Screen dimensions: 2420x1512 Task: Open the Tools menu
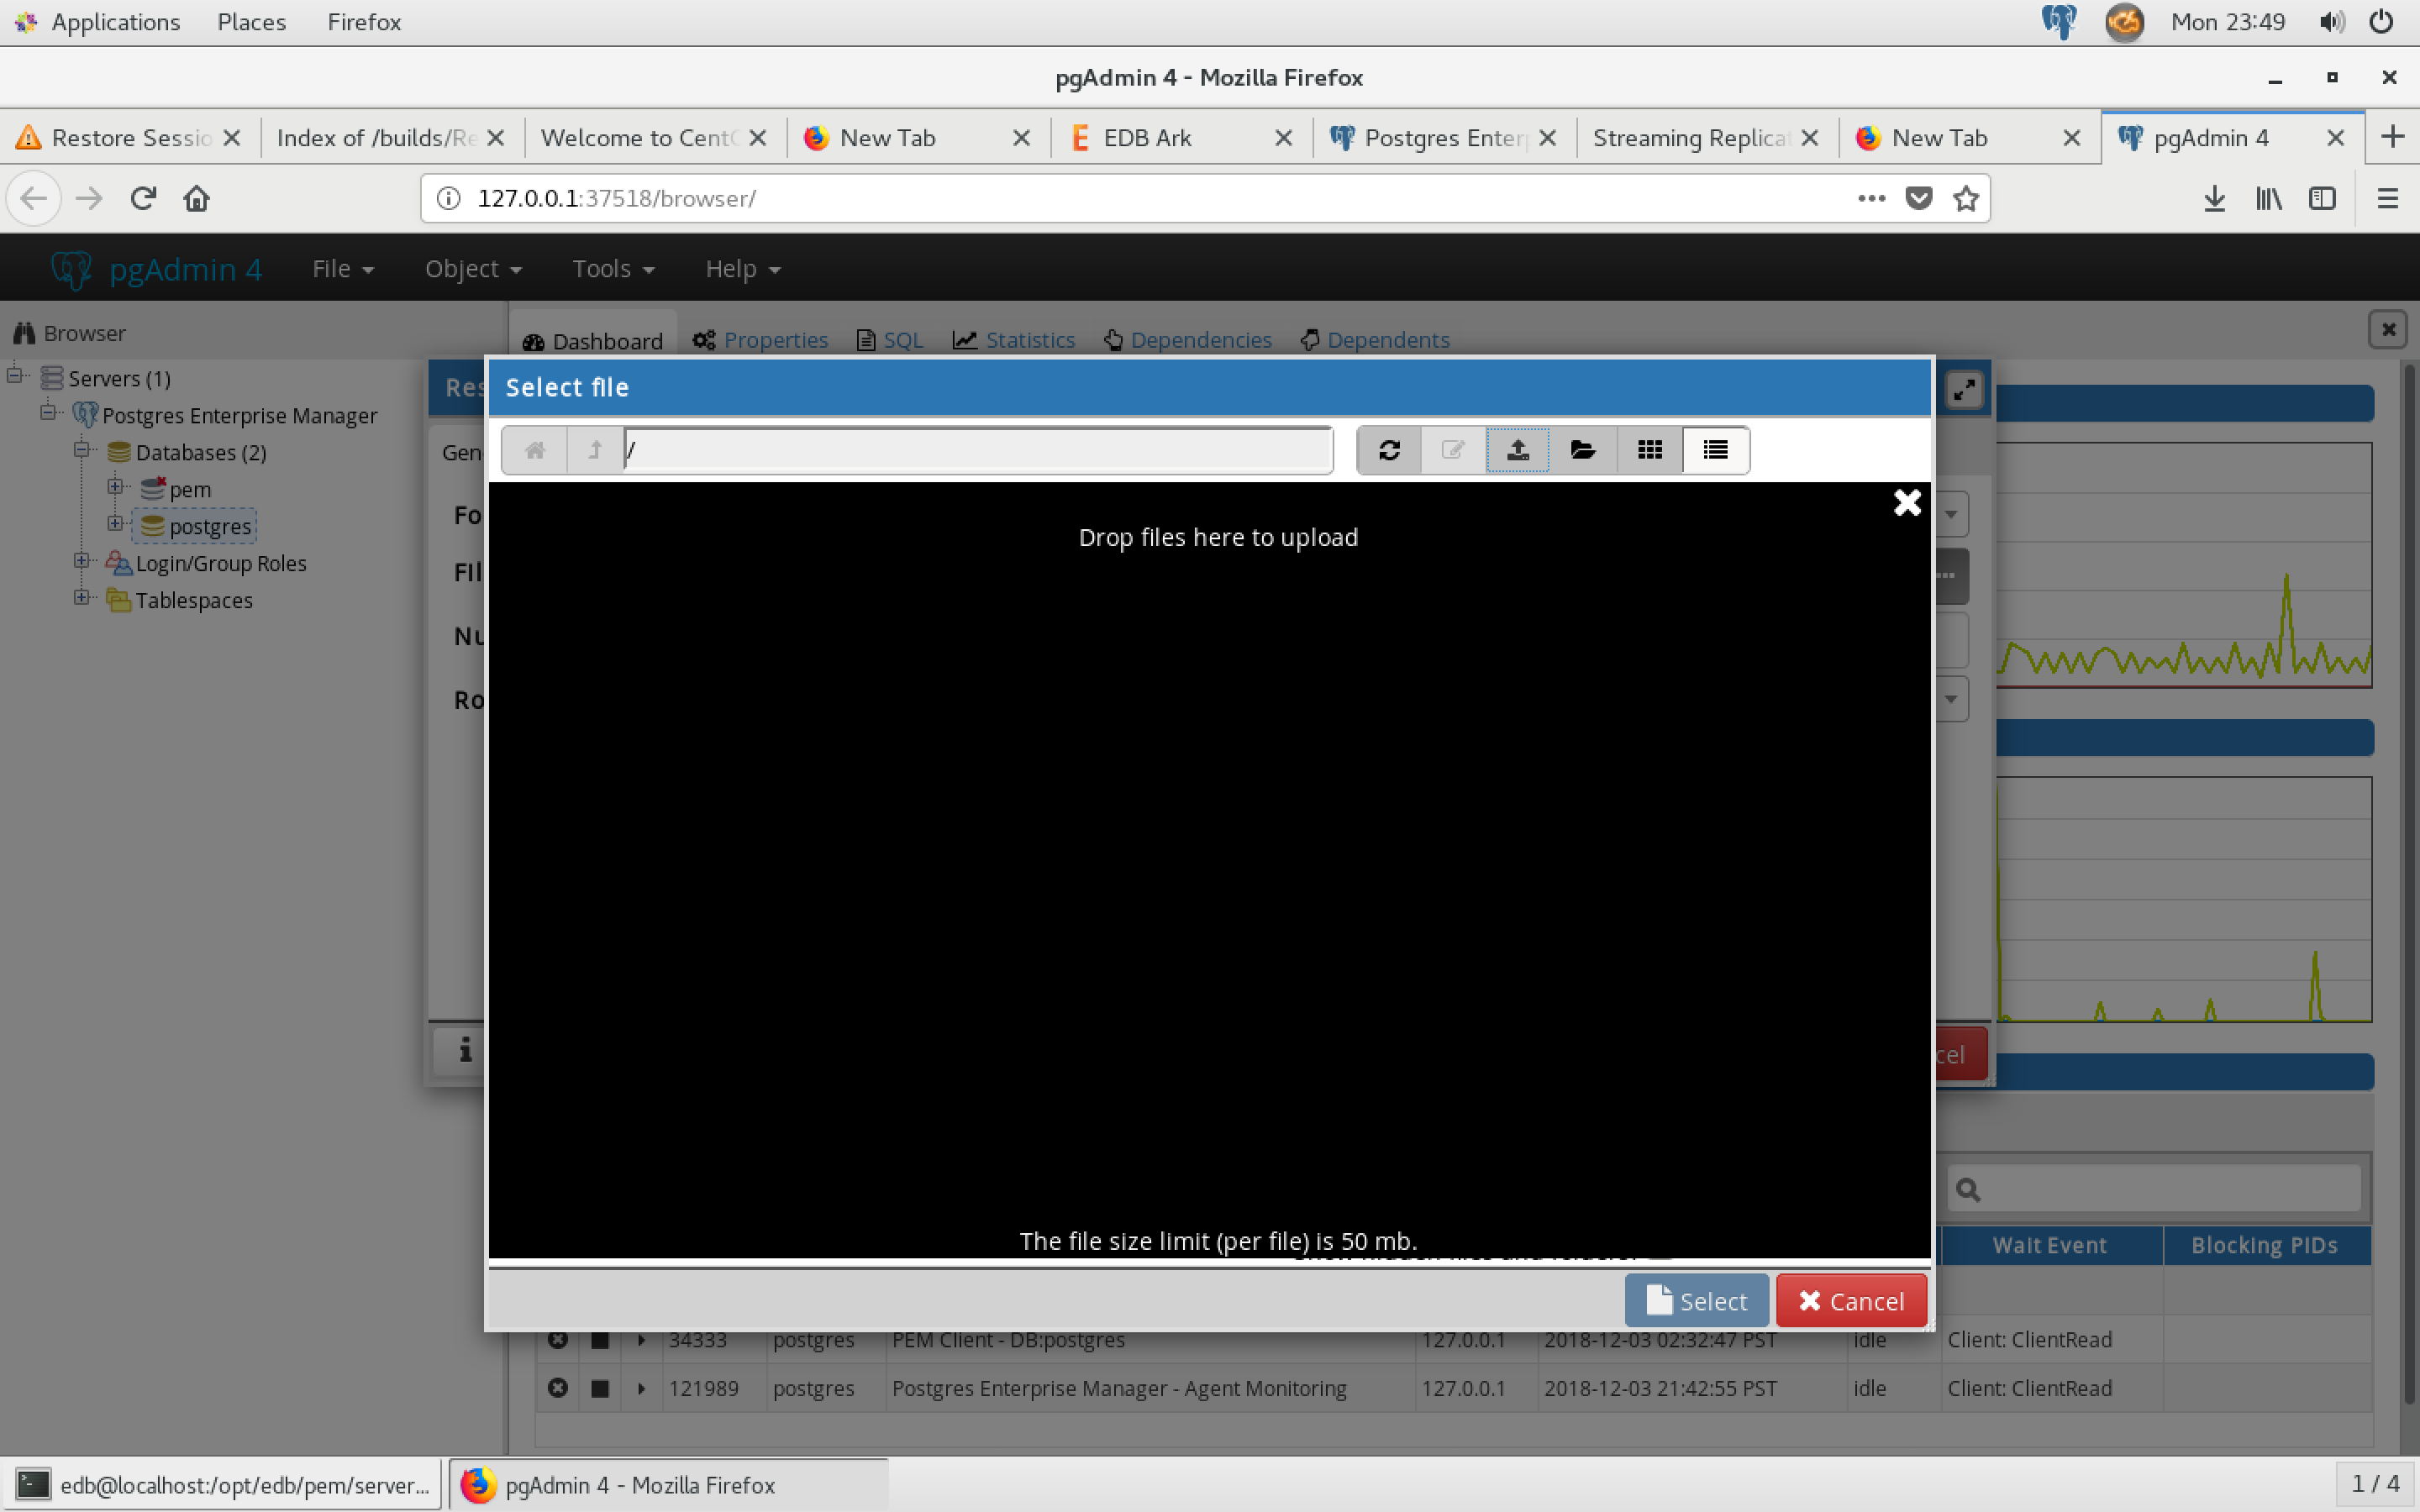click(x=612, y=269)
